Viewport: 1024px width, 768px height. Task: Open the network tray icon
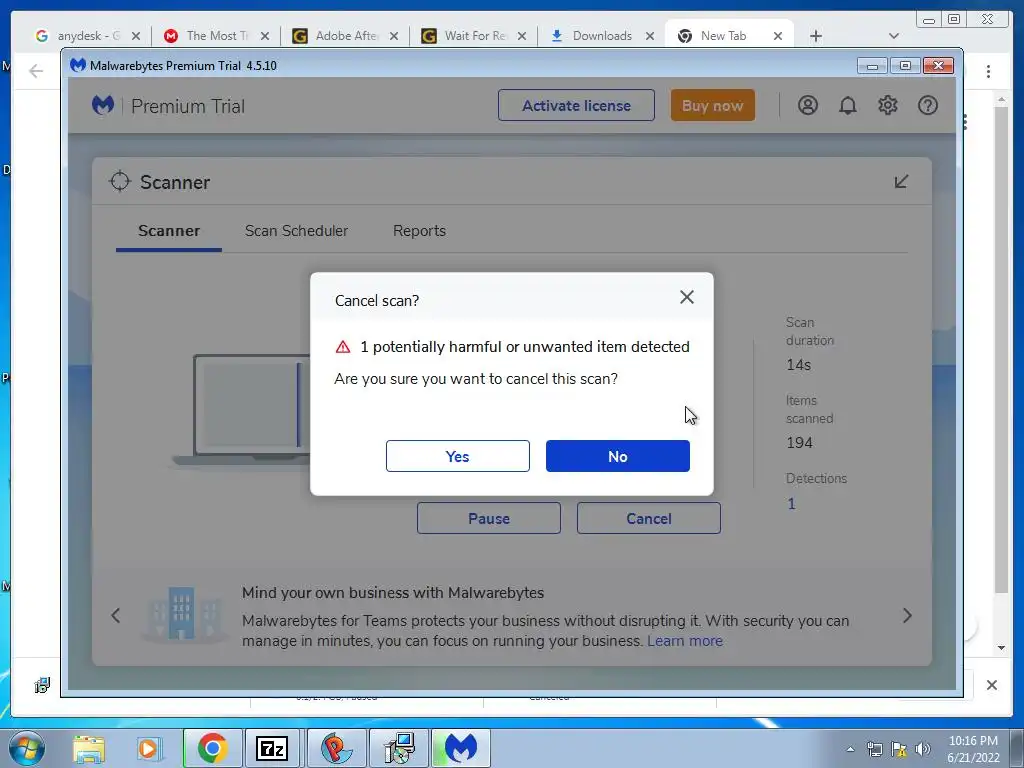[x=874, y=749]
